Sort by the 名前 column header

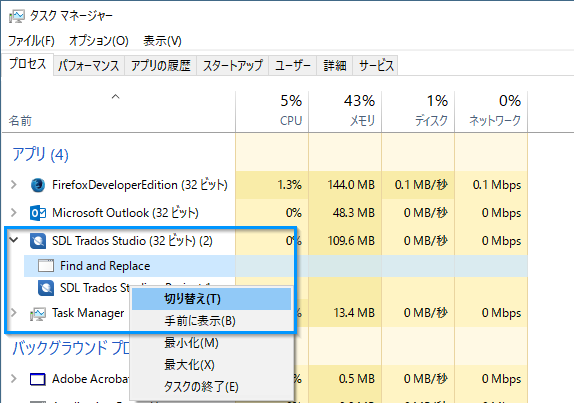[x=118, y=112]
